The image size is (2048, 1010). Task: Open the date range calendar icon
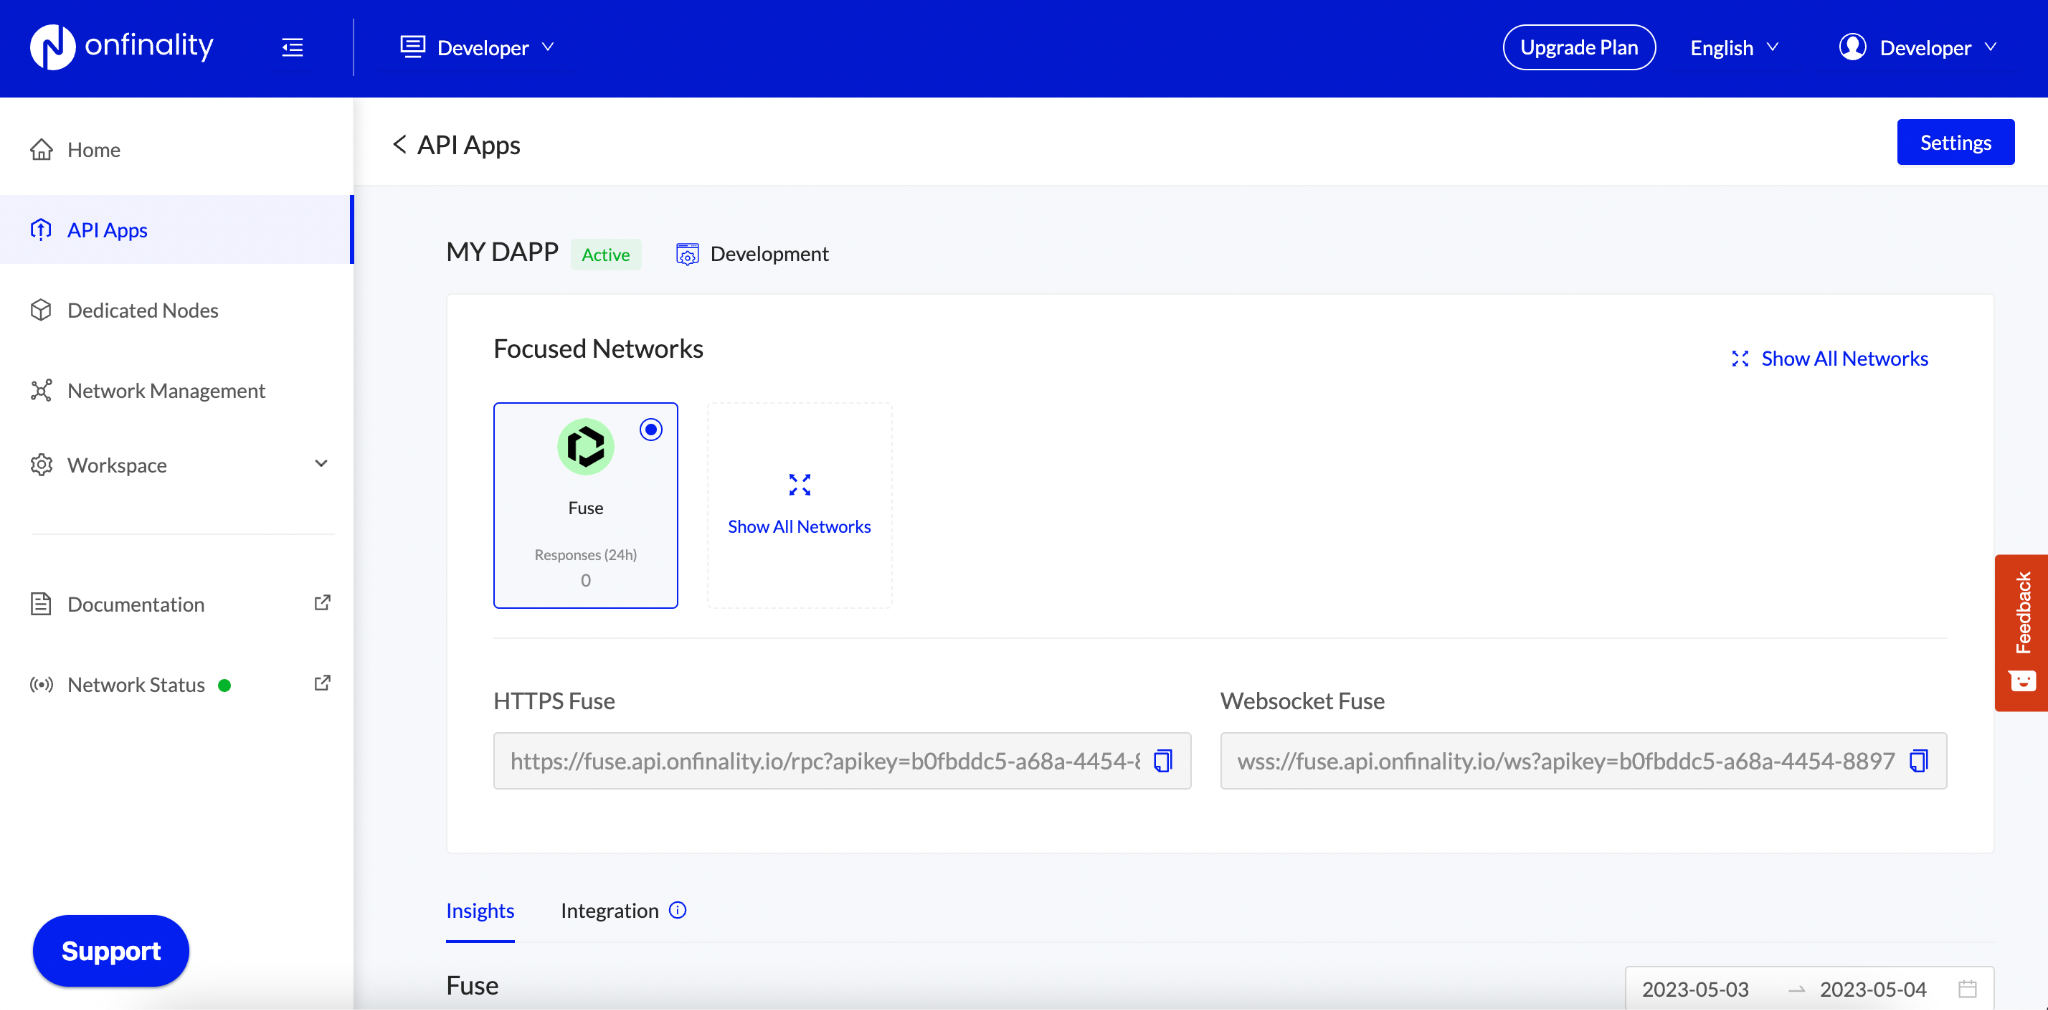coord(1967,989)
